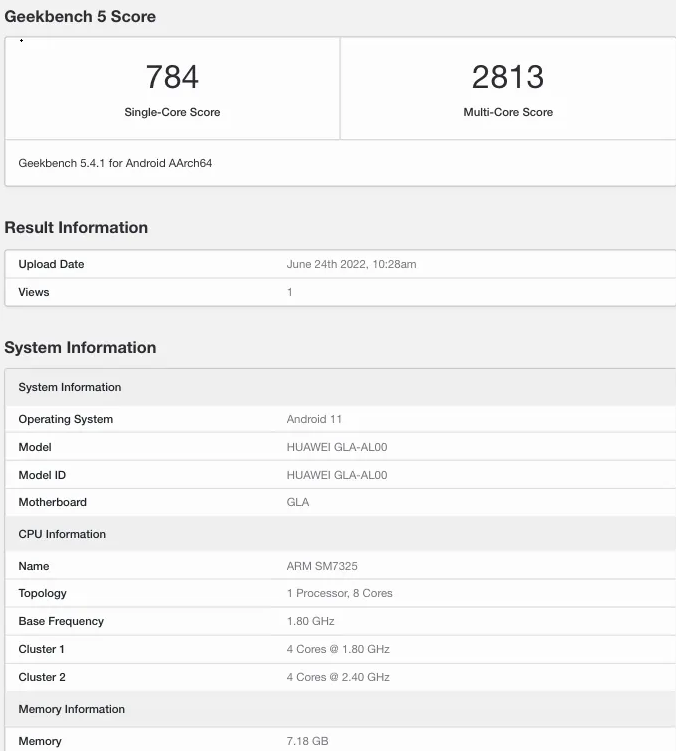Click the 2813 multi-core score number
This screenshot has width=676, height=751.
[507, 77]
